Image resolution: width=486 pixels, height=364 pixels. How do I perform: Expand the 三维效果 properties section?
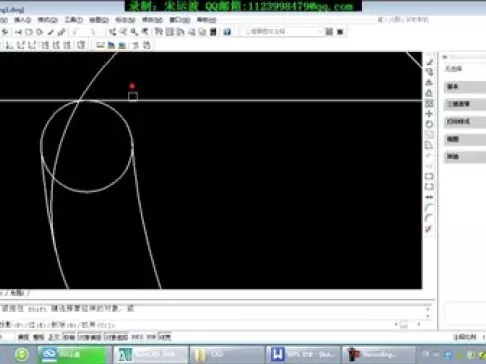tap(465, 104)
